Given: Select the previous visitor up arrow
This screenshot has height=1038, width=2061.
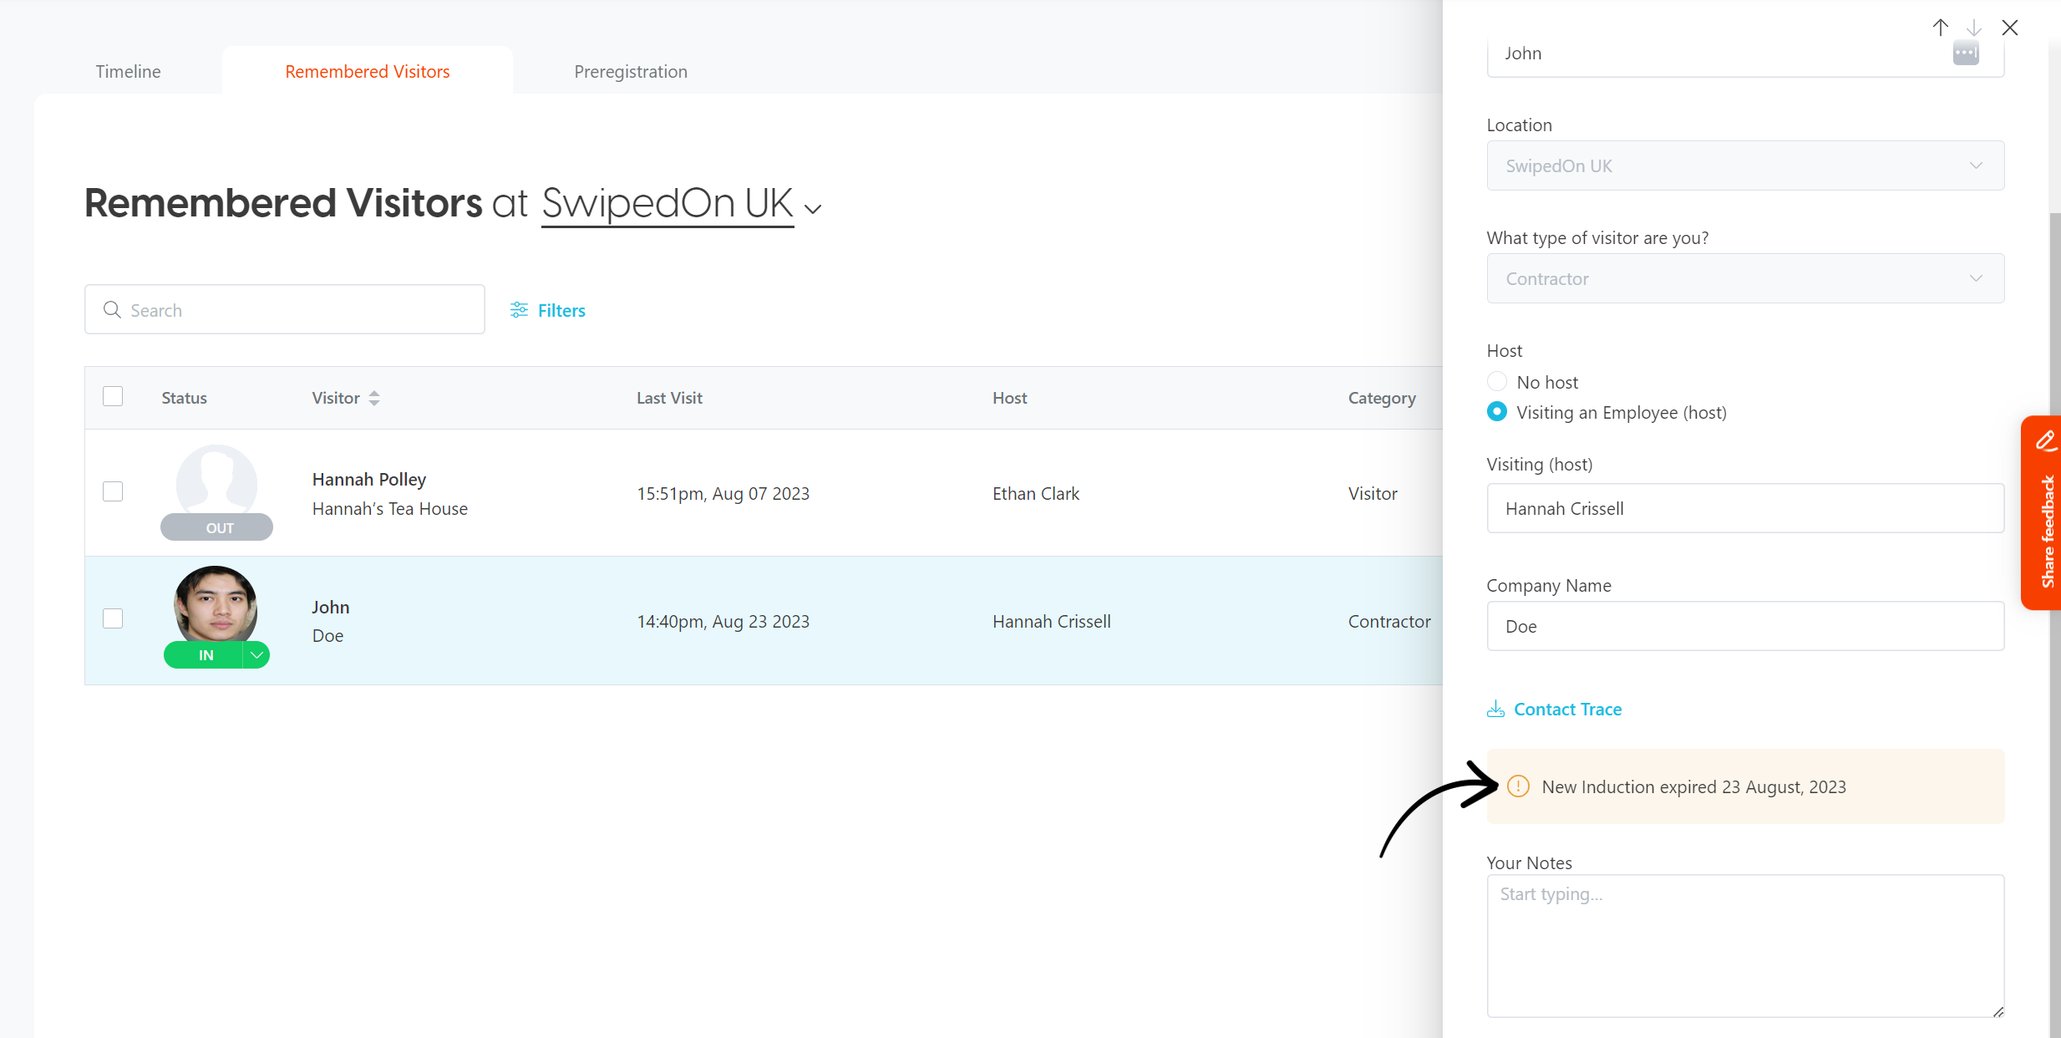Looking at the screenshot, I should pos(1940,27).
